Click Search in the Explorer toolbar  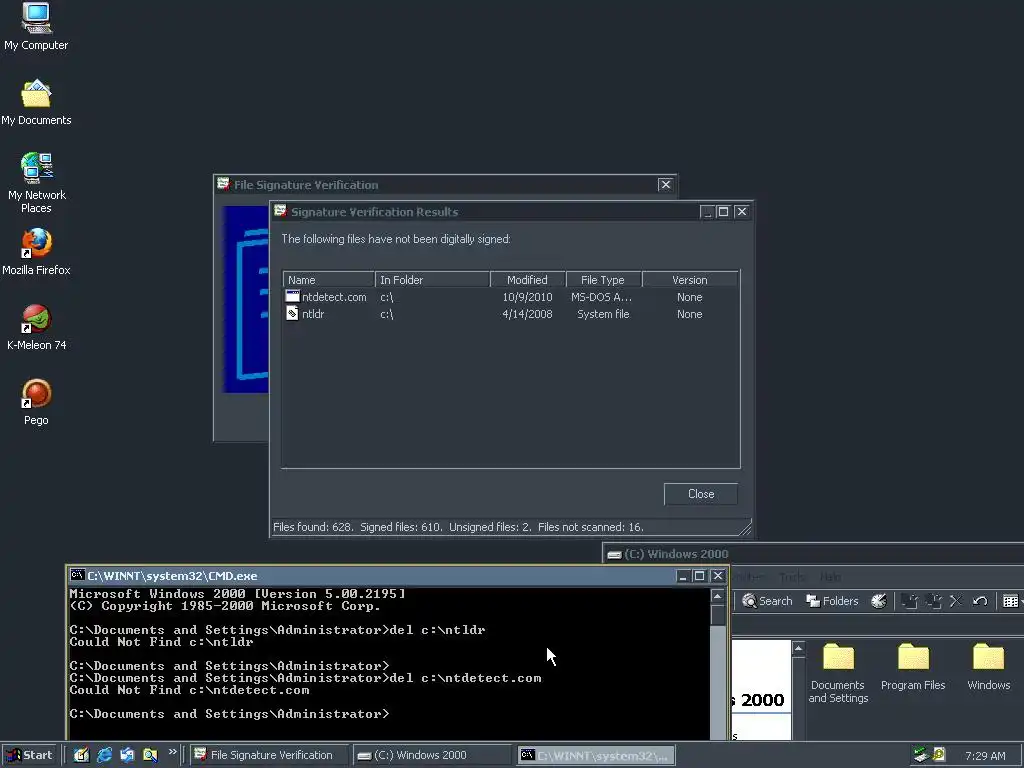(x=767, y=601)
